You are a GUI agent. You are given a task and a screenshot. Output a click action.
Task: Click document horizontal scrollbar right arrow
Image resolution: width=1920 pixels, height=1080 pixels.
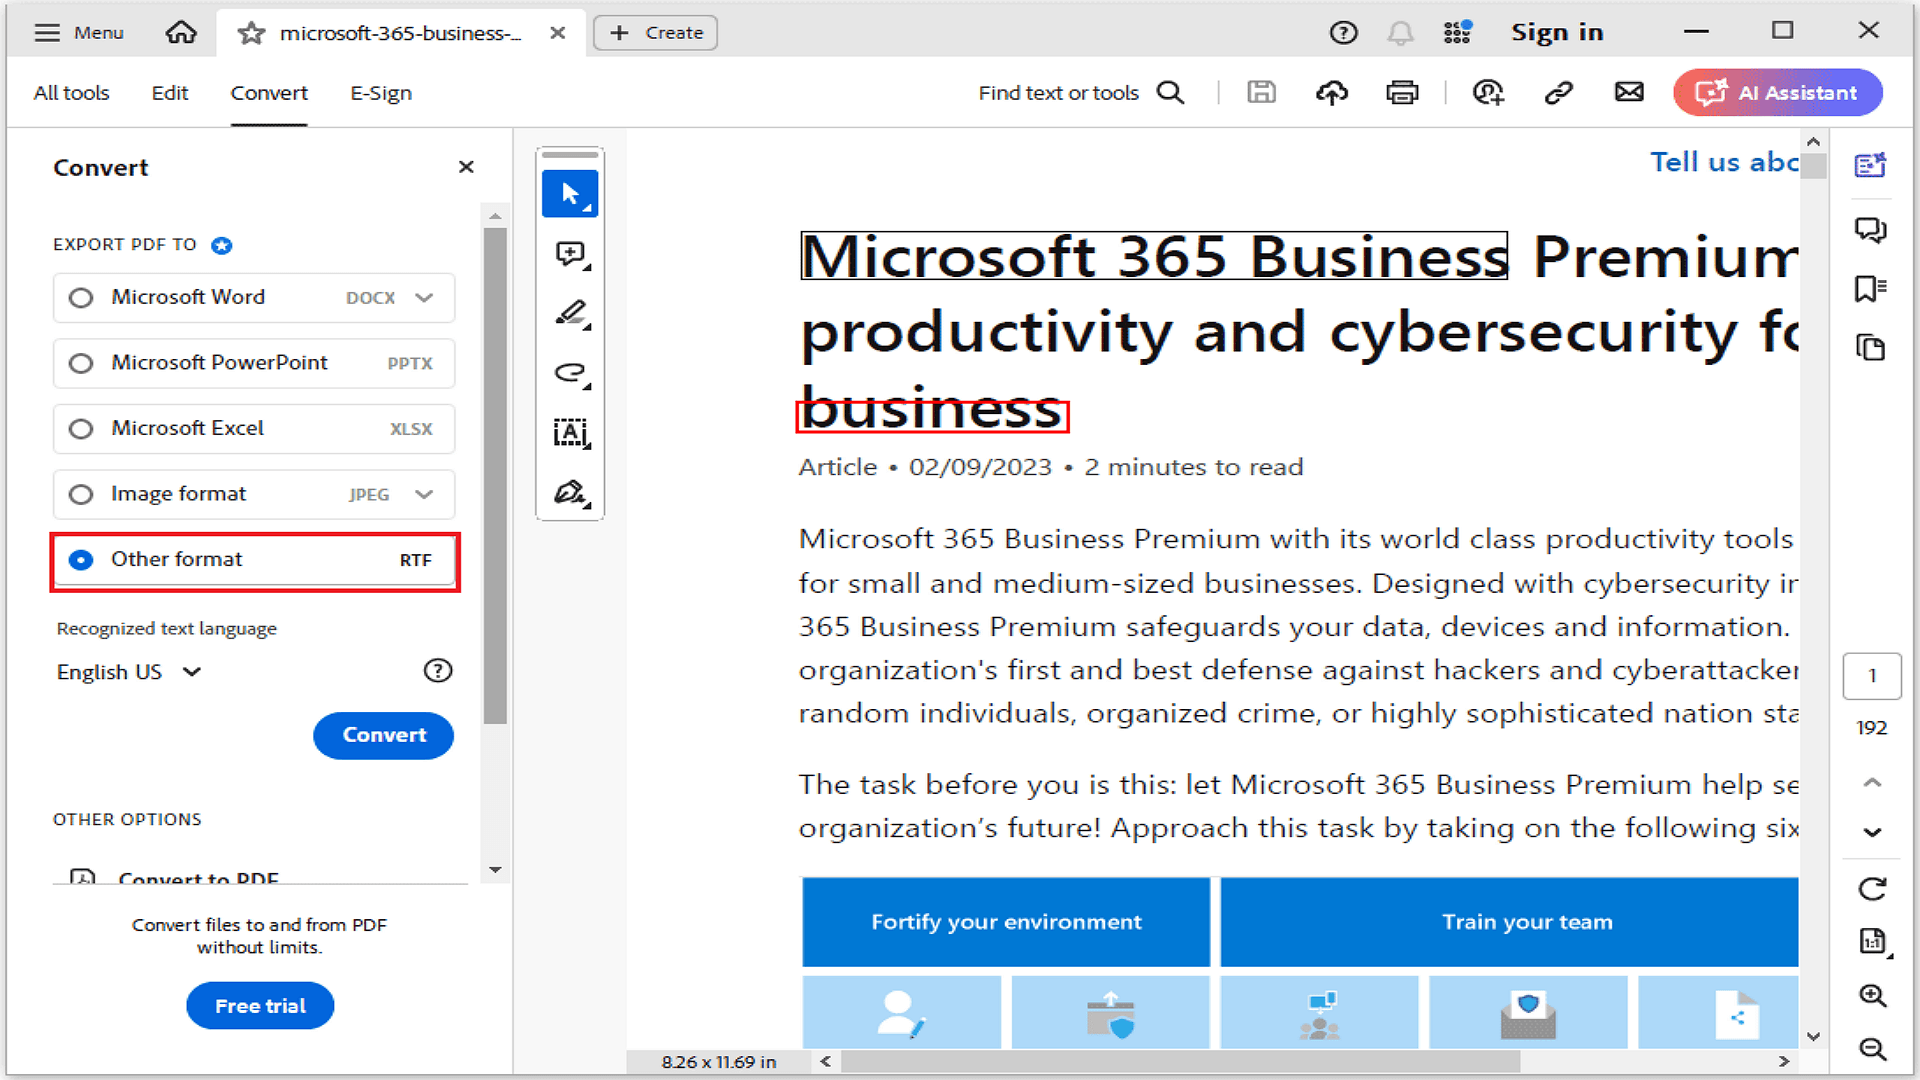pyautogui.click(x=1783, y=1062)
